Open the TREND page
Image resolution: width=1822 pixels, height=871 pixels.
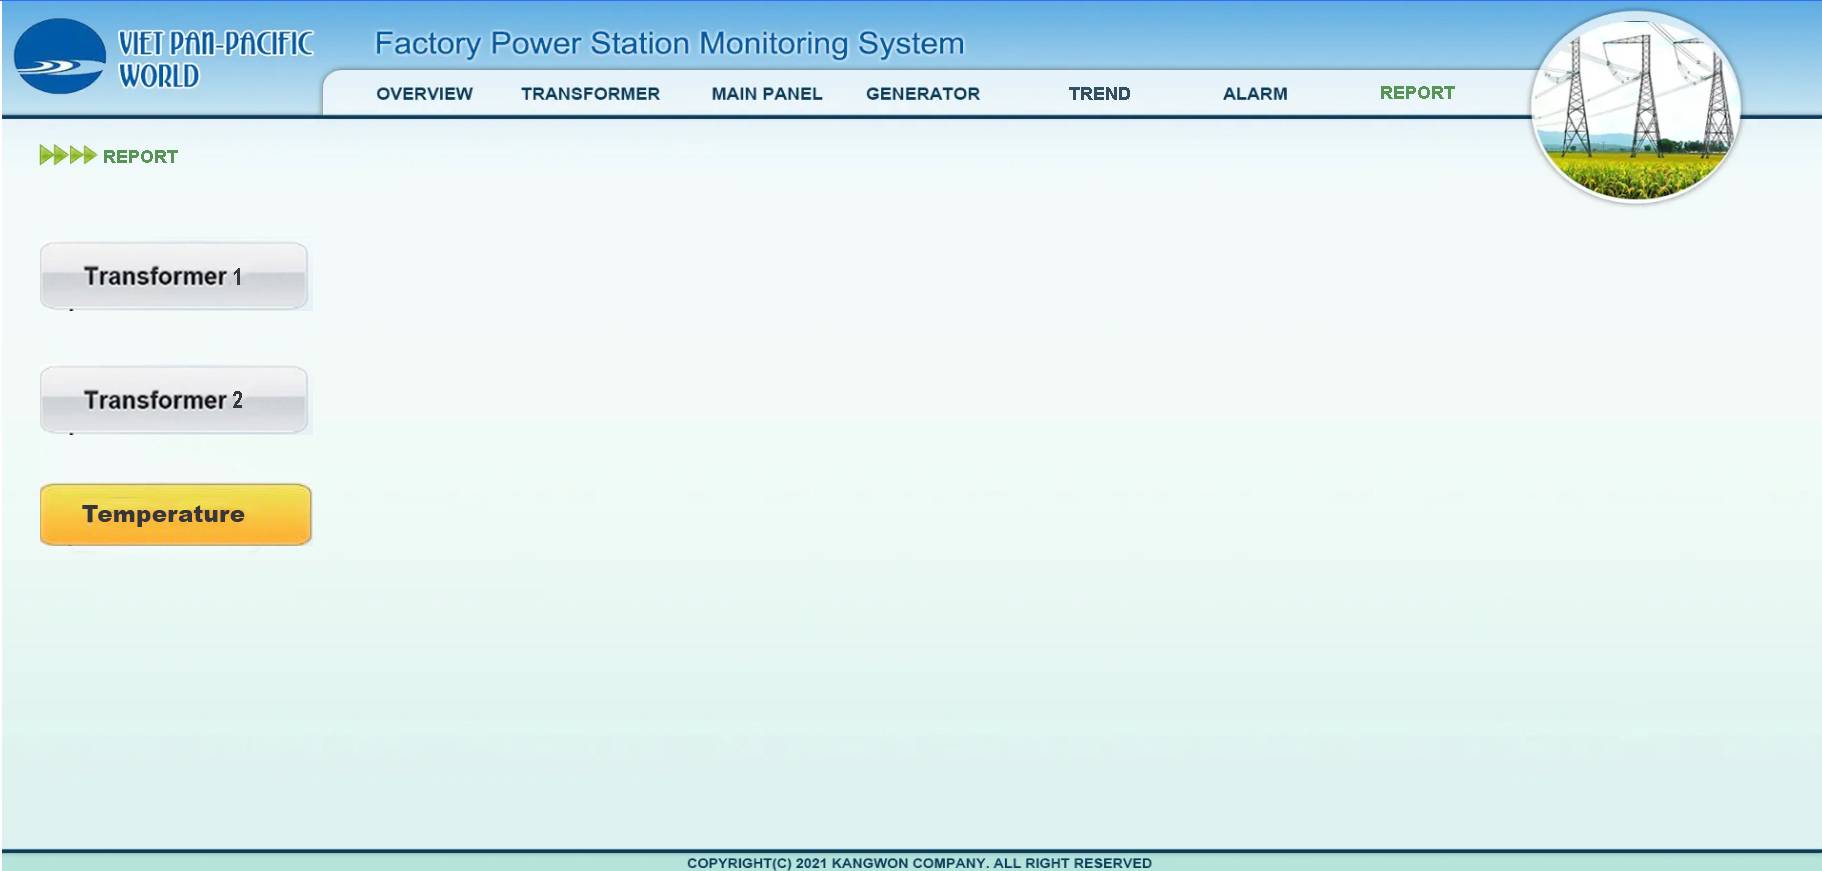point(1099,94)
